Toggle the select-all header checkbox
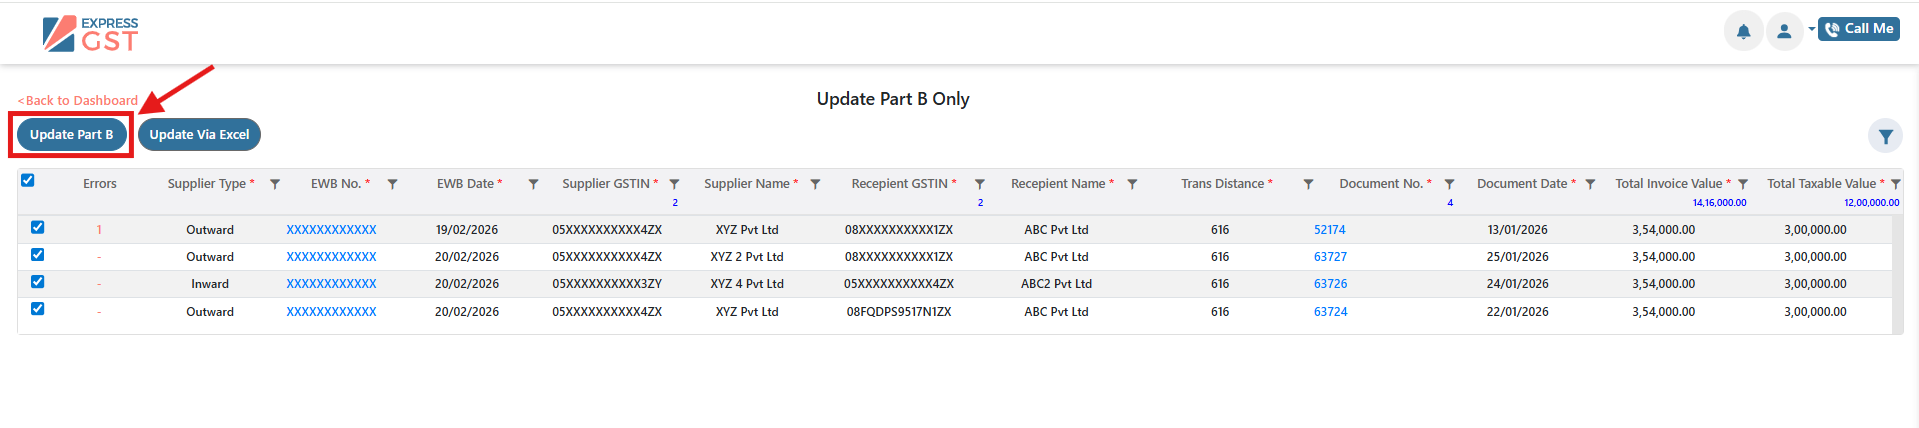The image size is (1919, 428). pos(28,181)
